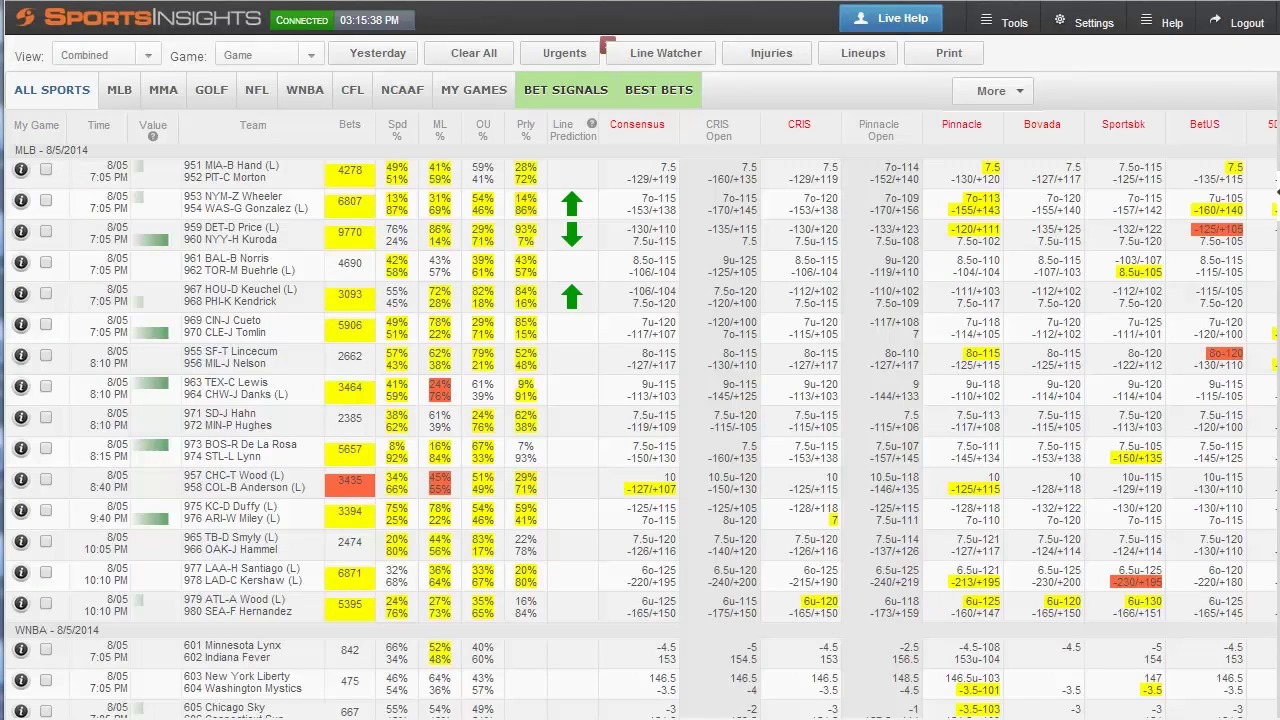Viewport: 1280px width, 720px height.
Task: Open info icon for TEX-C Lewis game
Action: click(20, 387)
